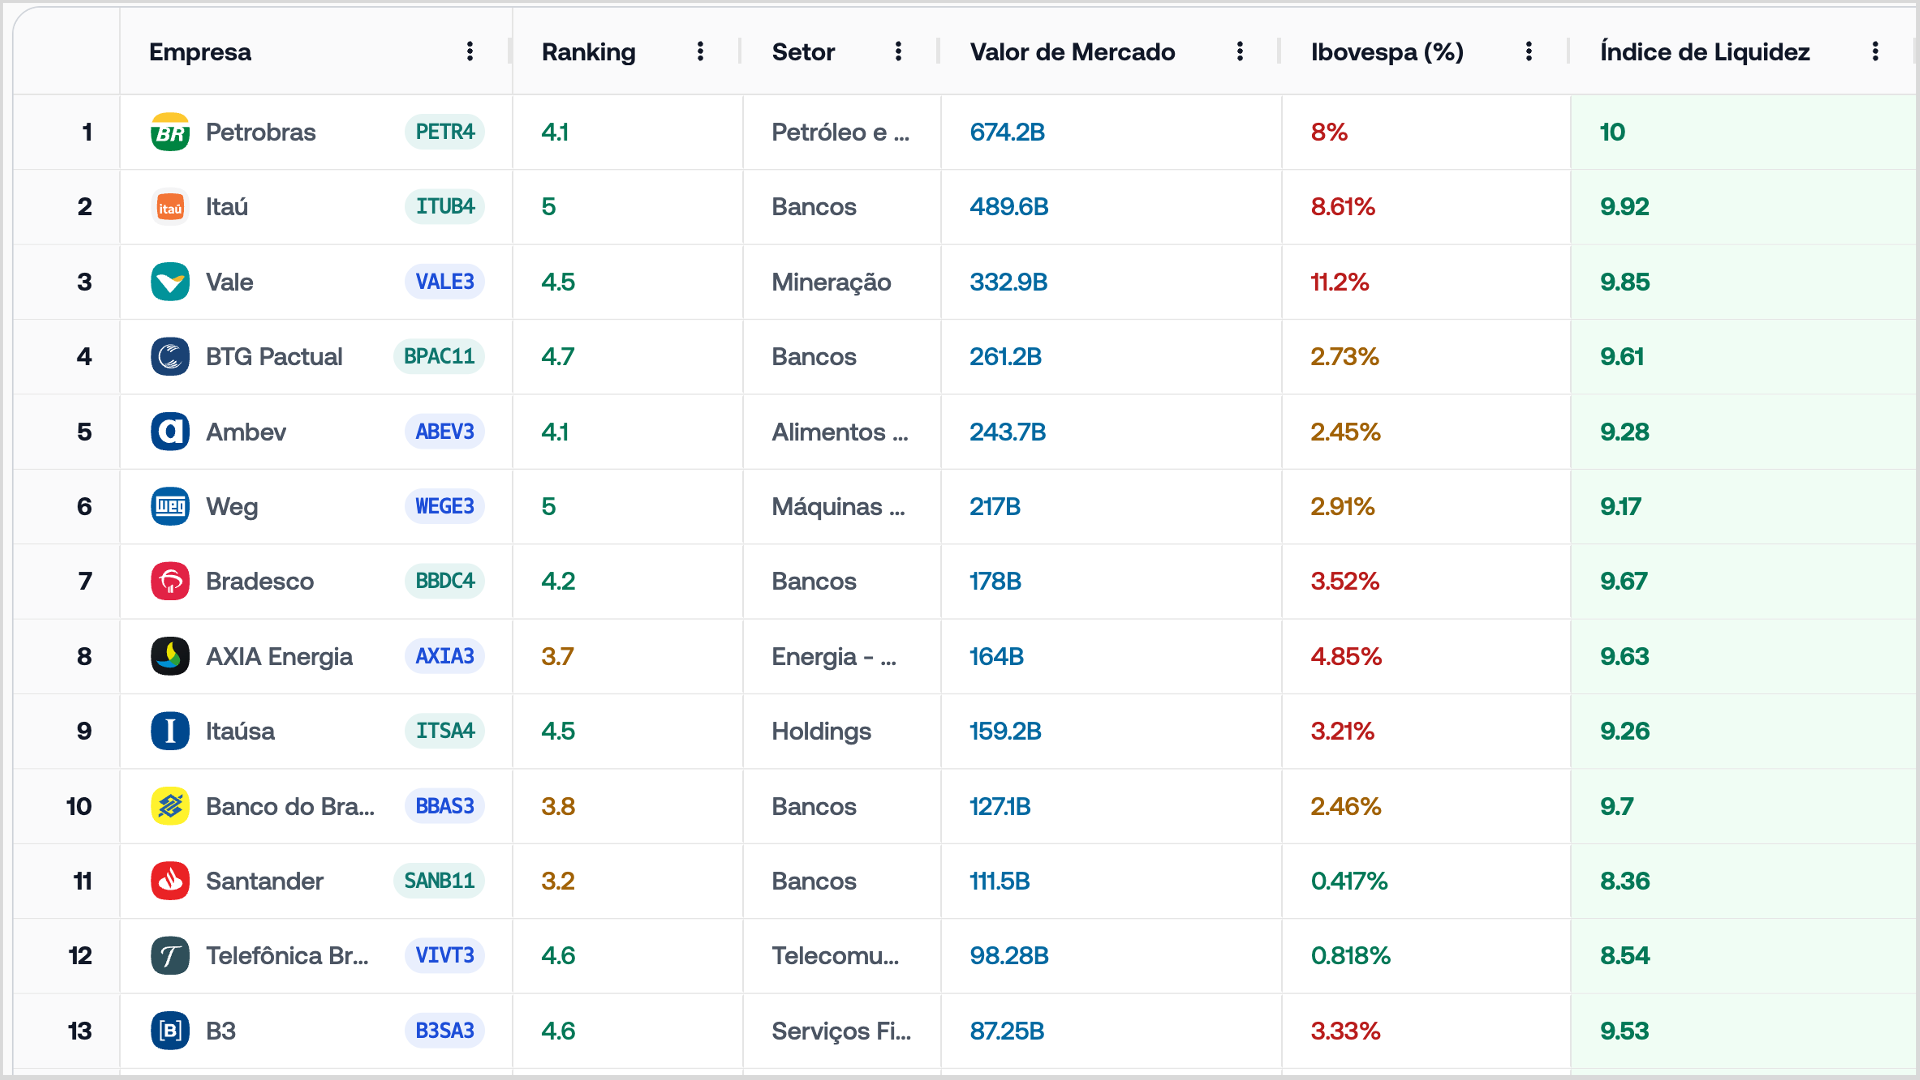Click the WEGE3 ticker badge
1920x1080 pixels.
click(445, 507)
